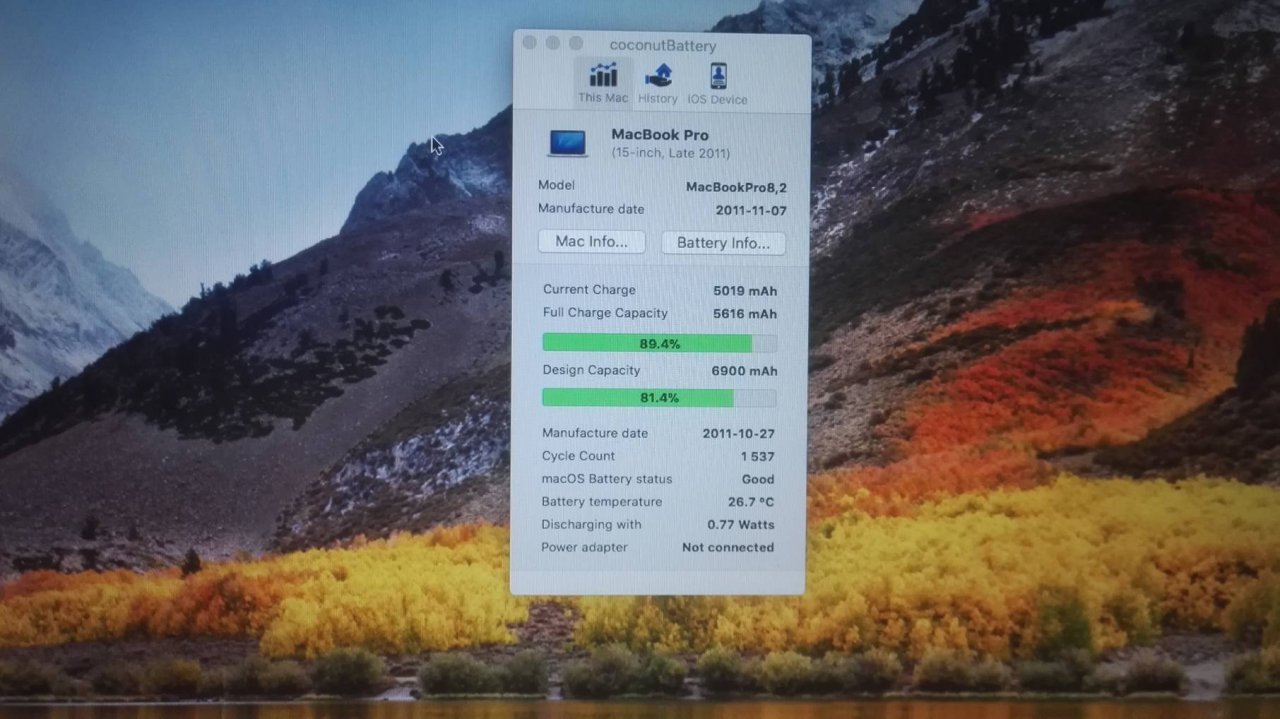The width and height of the screenshot is (1280, 719).
Task: Click the 2011-10-27 battery manufacture date
Action: click(x=738, y=434)
